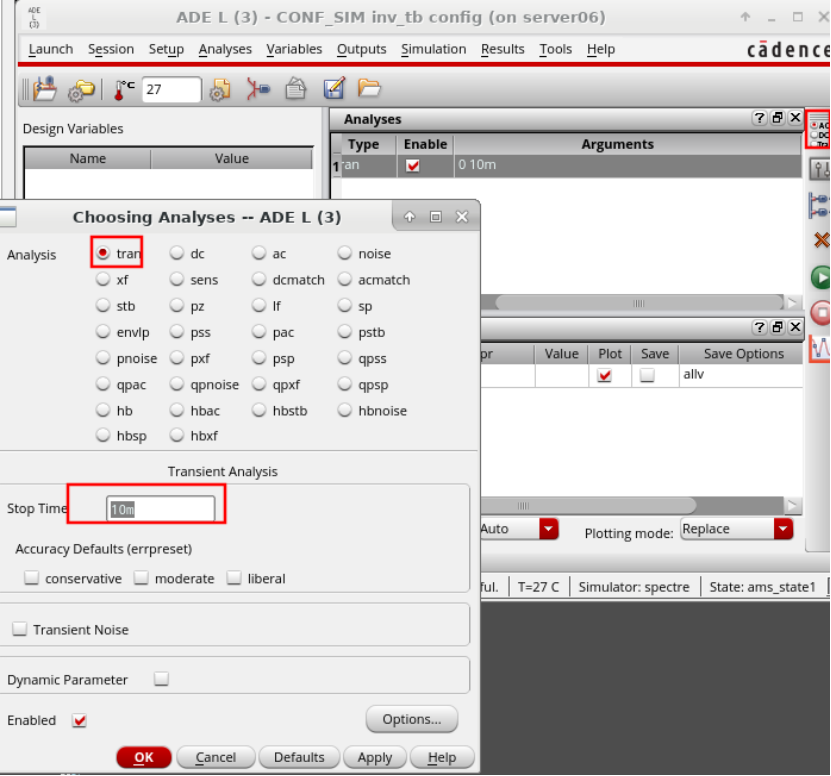Screen dimensions: 831x776
Task: Click the orange X delete icon
Action: [821, 240]
